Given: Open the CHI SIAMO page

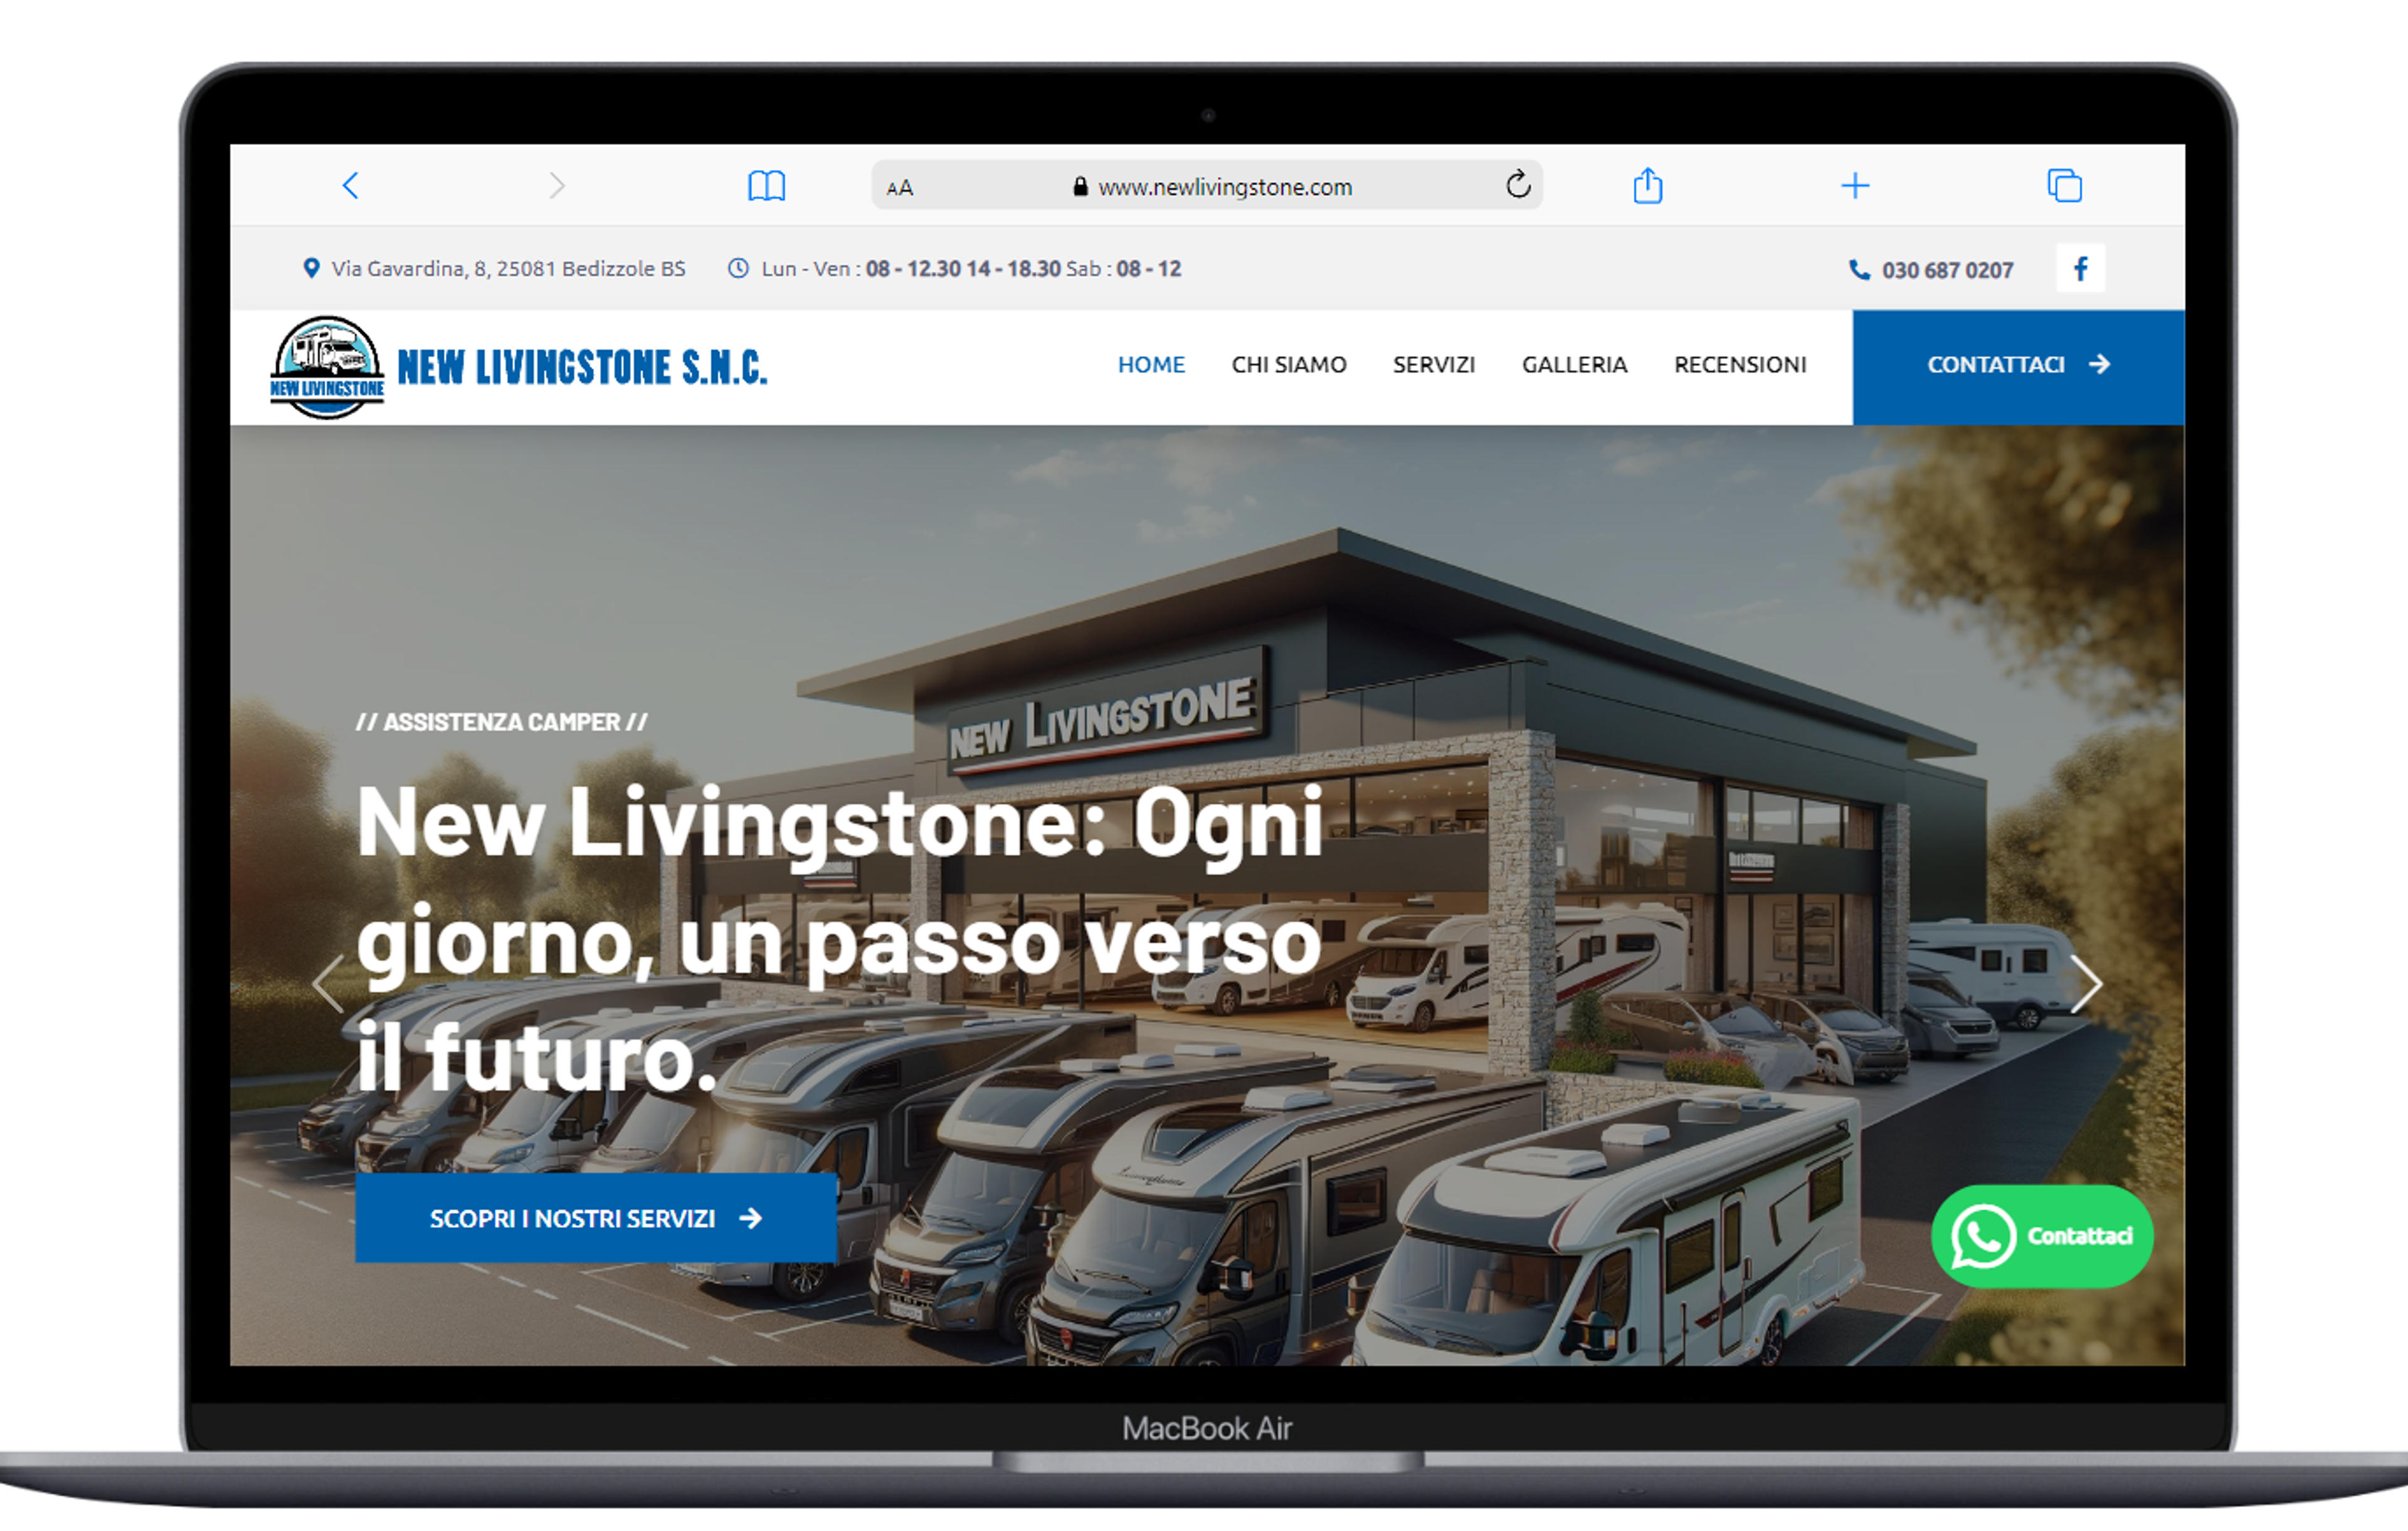Looking at the screenshot, I should (1289, 365).
